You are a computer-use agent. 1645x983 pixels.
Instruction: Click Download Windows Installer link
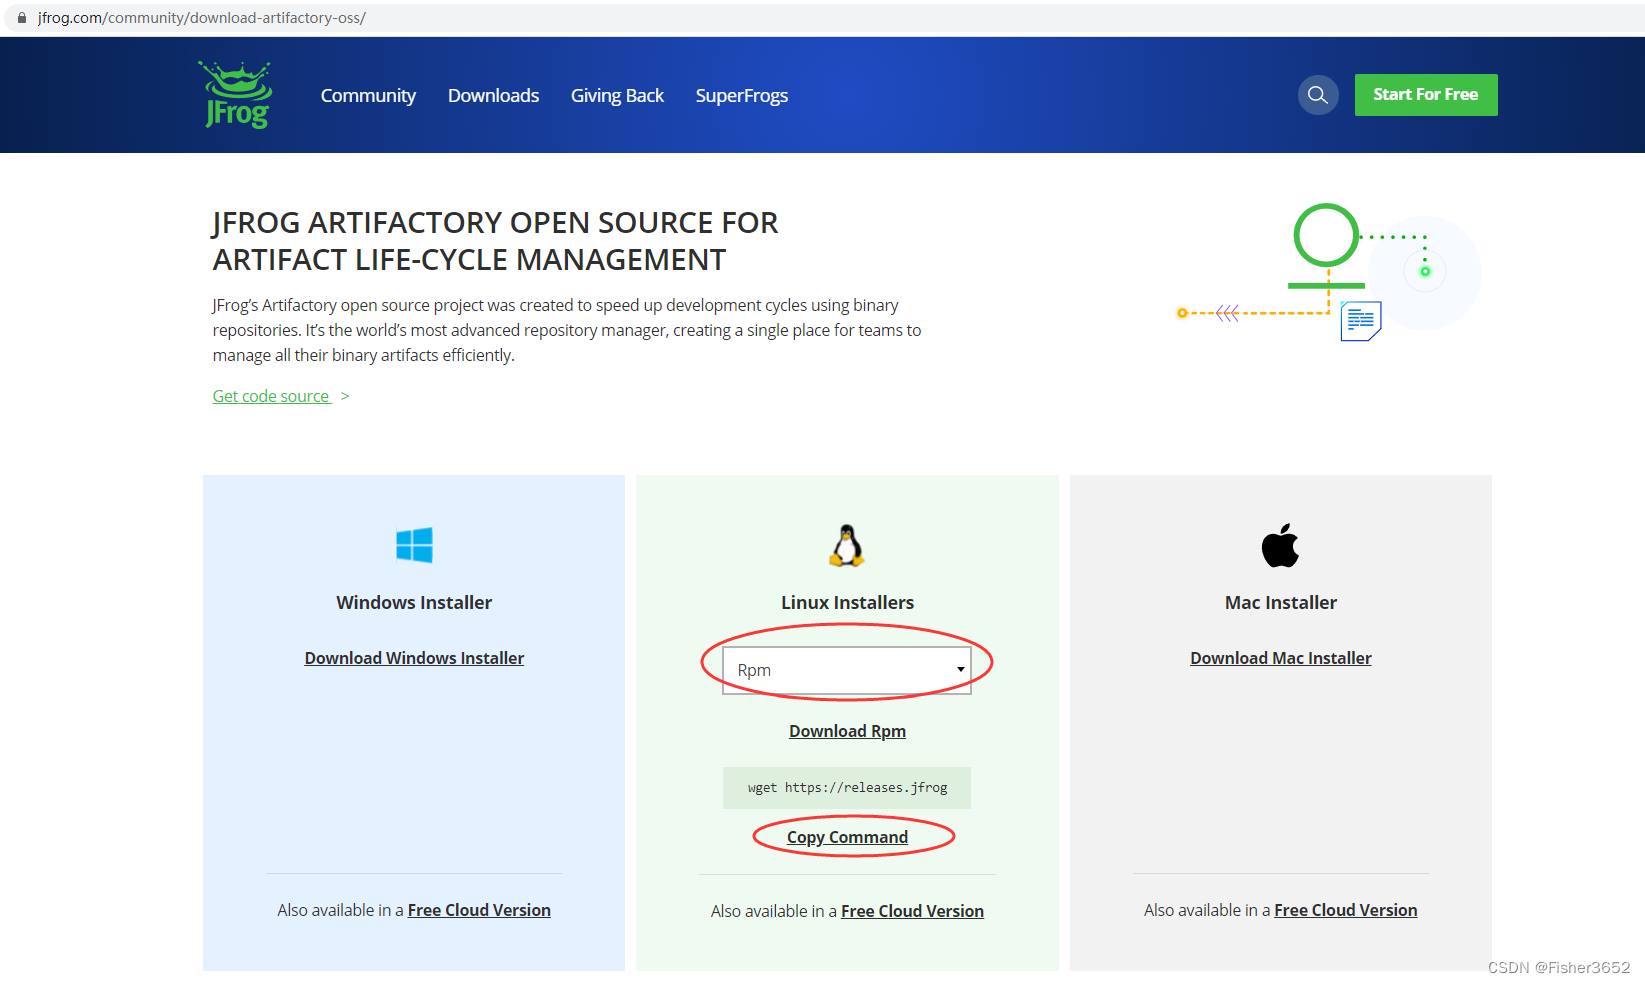(x=414, y=658)
